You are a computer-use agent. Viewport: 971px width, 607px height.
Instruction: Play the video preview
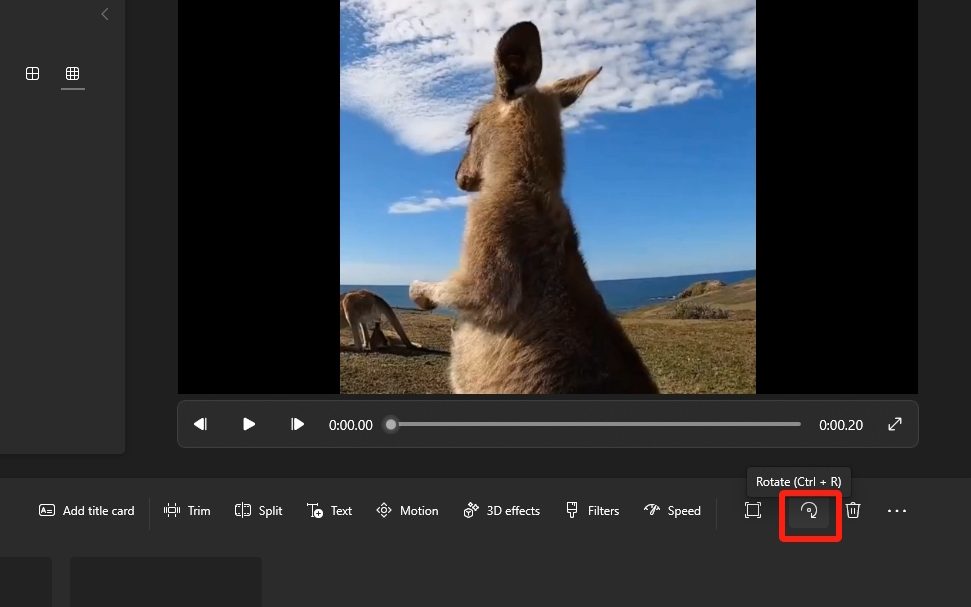click(x=248, y=424)
